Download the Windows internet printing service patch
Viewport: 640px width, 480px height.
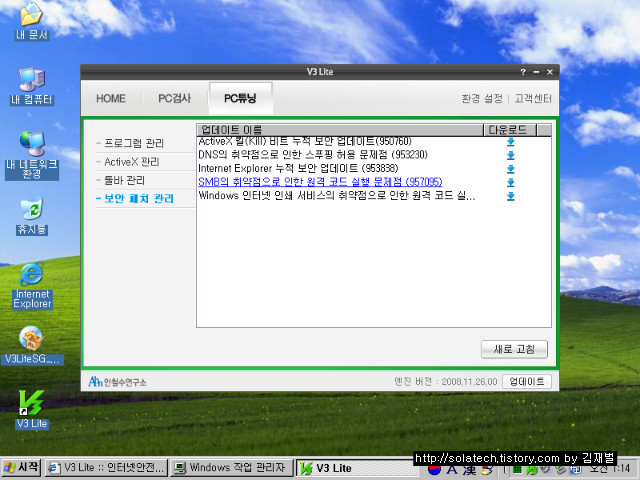pos(510,196)
